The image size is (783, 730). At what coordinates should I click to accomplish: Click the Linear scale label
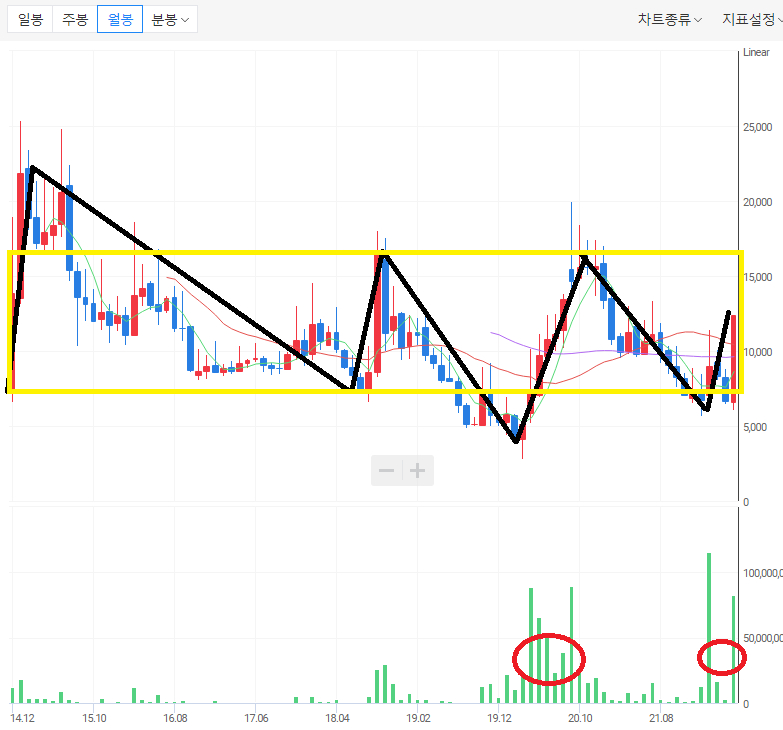[756, 52]
